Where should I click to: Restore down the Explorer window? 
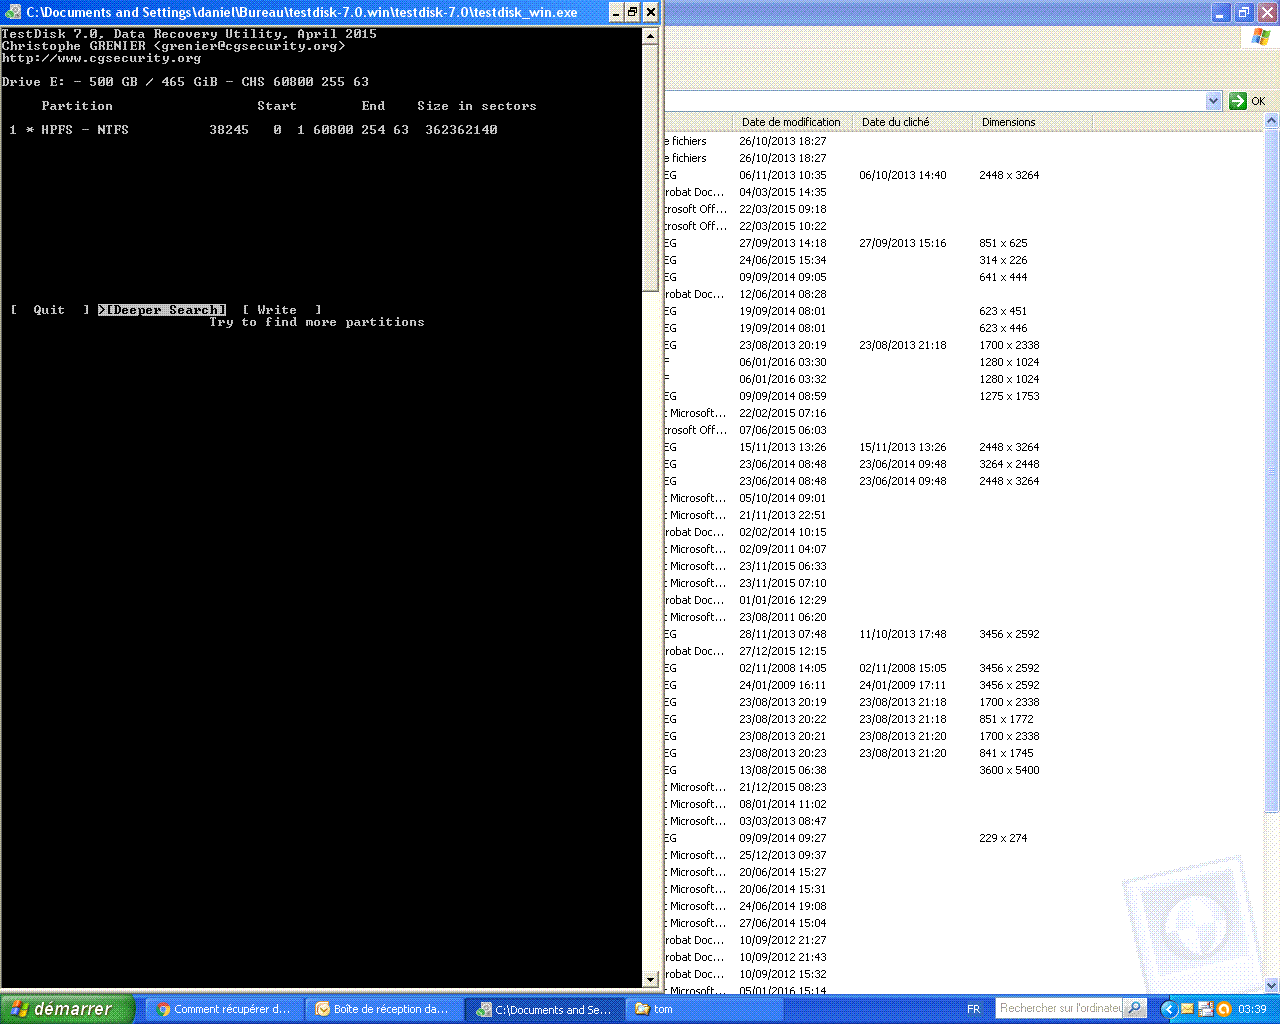(x=1243, y=12)
